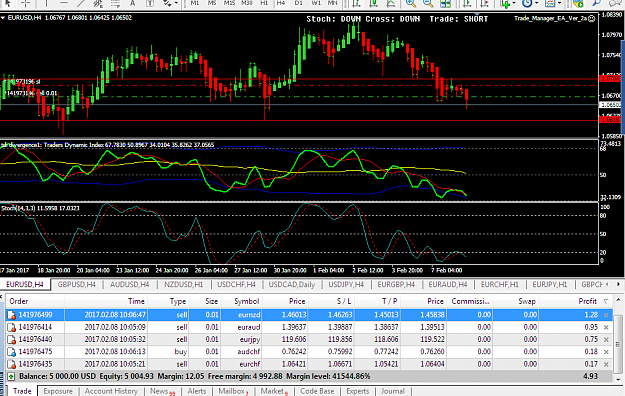Switch chart to bar chart style

click(x=357, y=3)
